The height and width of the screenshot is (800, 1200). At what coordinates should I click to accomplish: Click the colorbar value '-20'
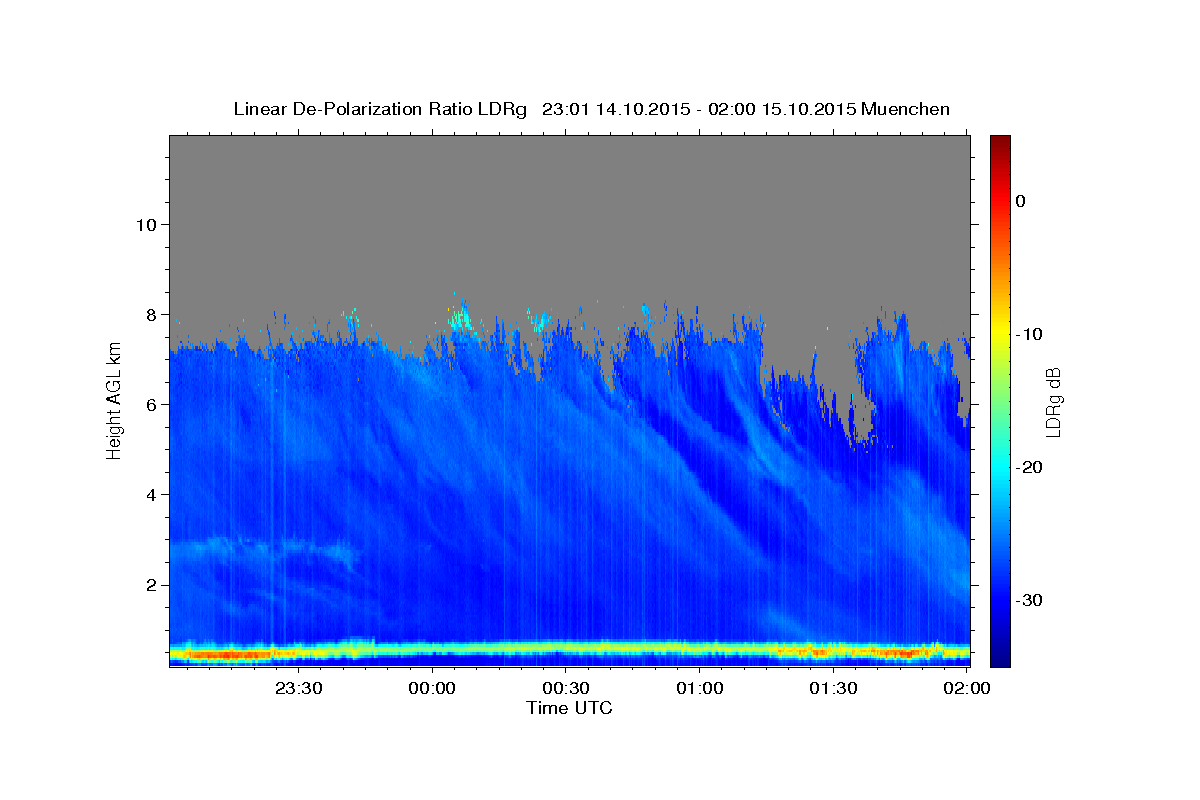coord(1030,467)
